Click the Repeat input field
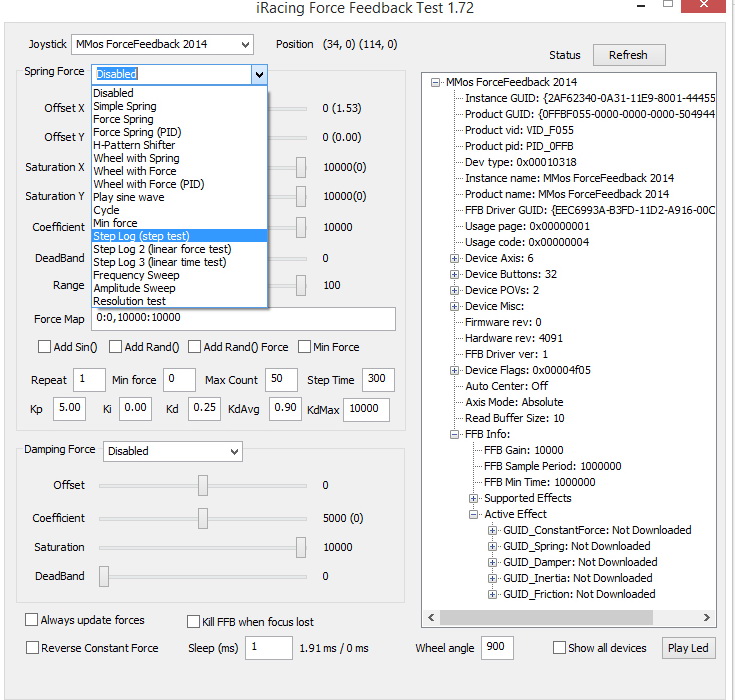Image resolution: width=735 pixels, height=700 pixels. pos(89,380)
